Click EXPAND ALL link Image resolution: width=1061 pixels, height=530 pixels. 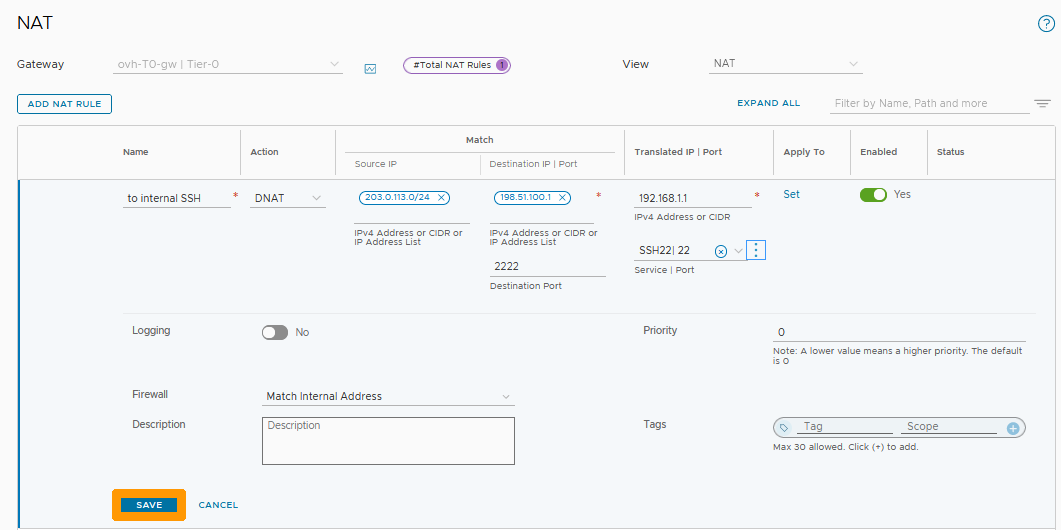[768, 103]
